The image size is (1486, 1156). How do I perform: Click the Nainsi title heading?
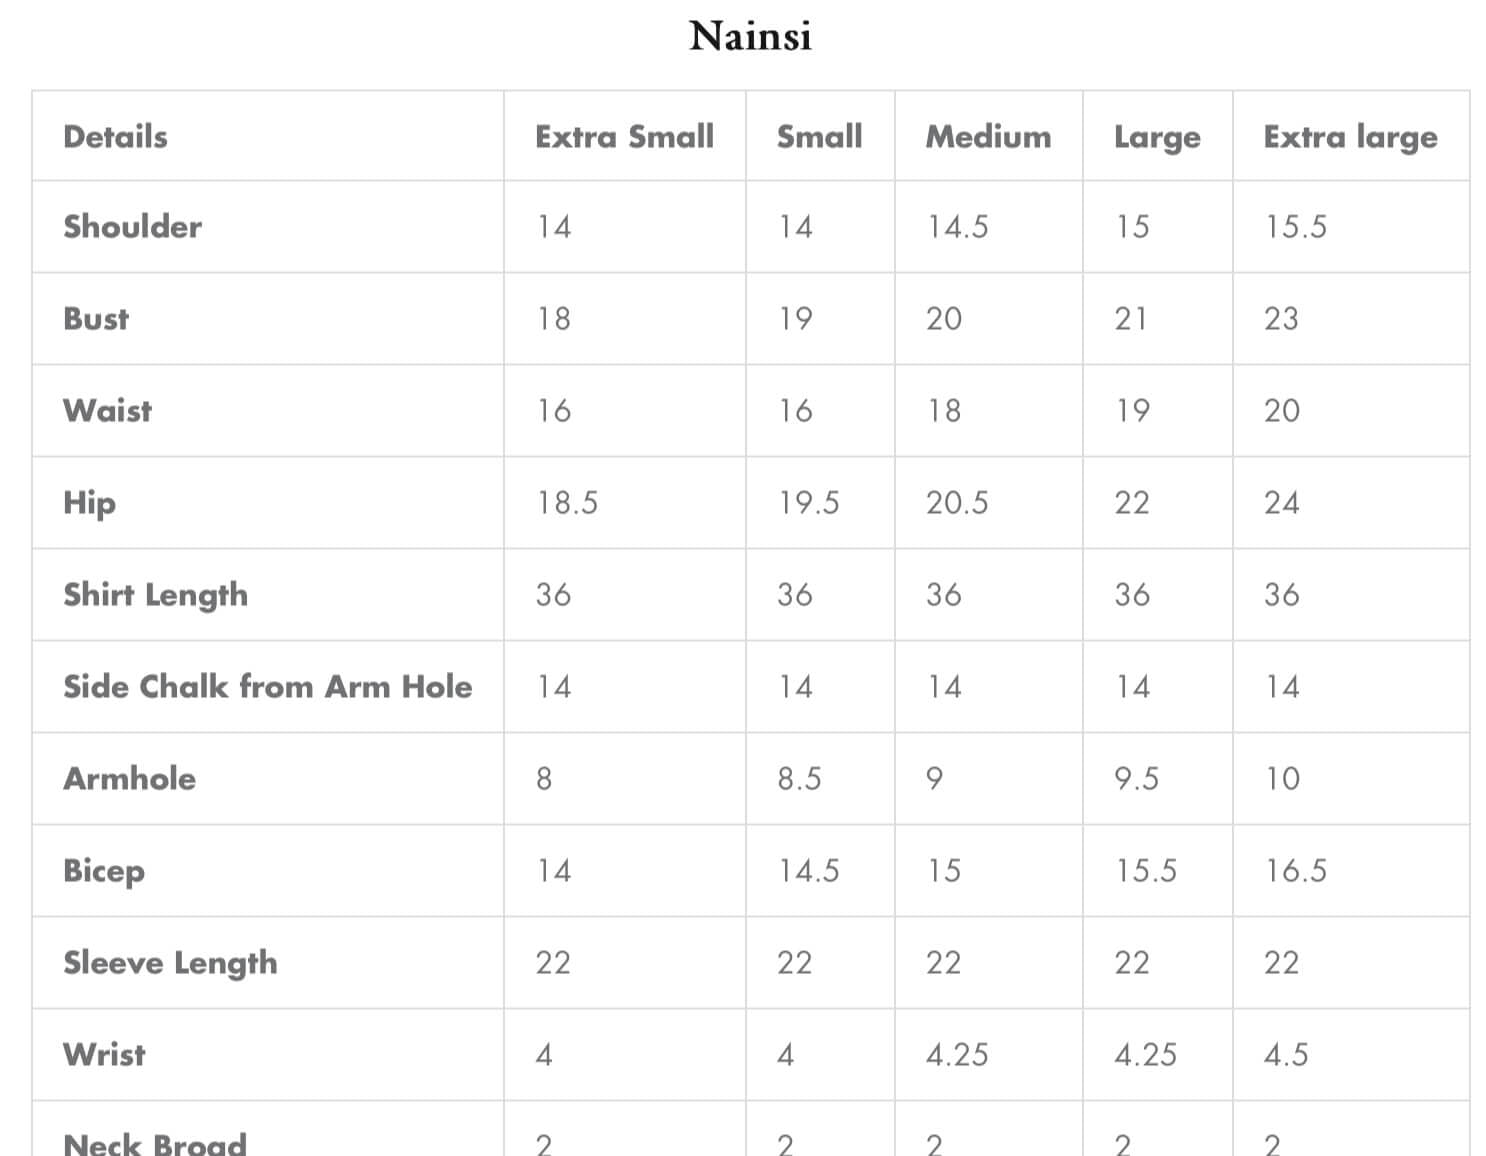750,36
